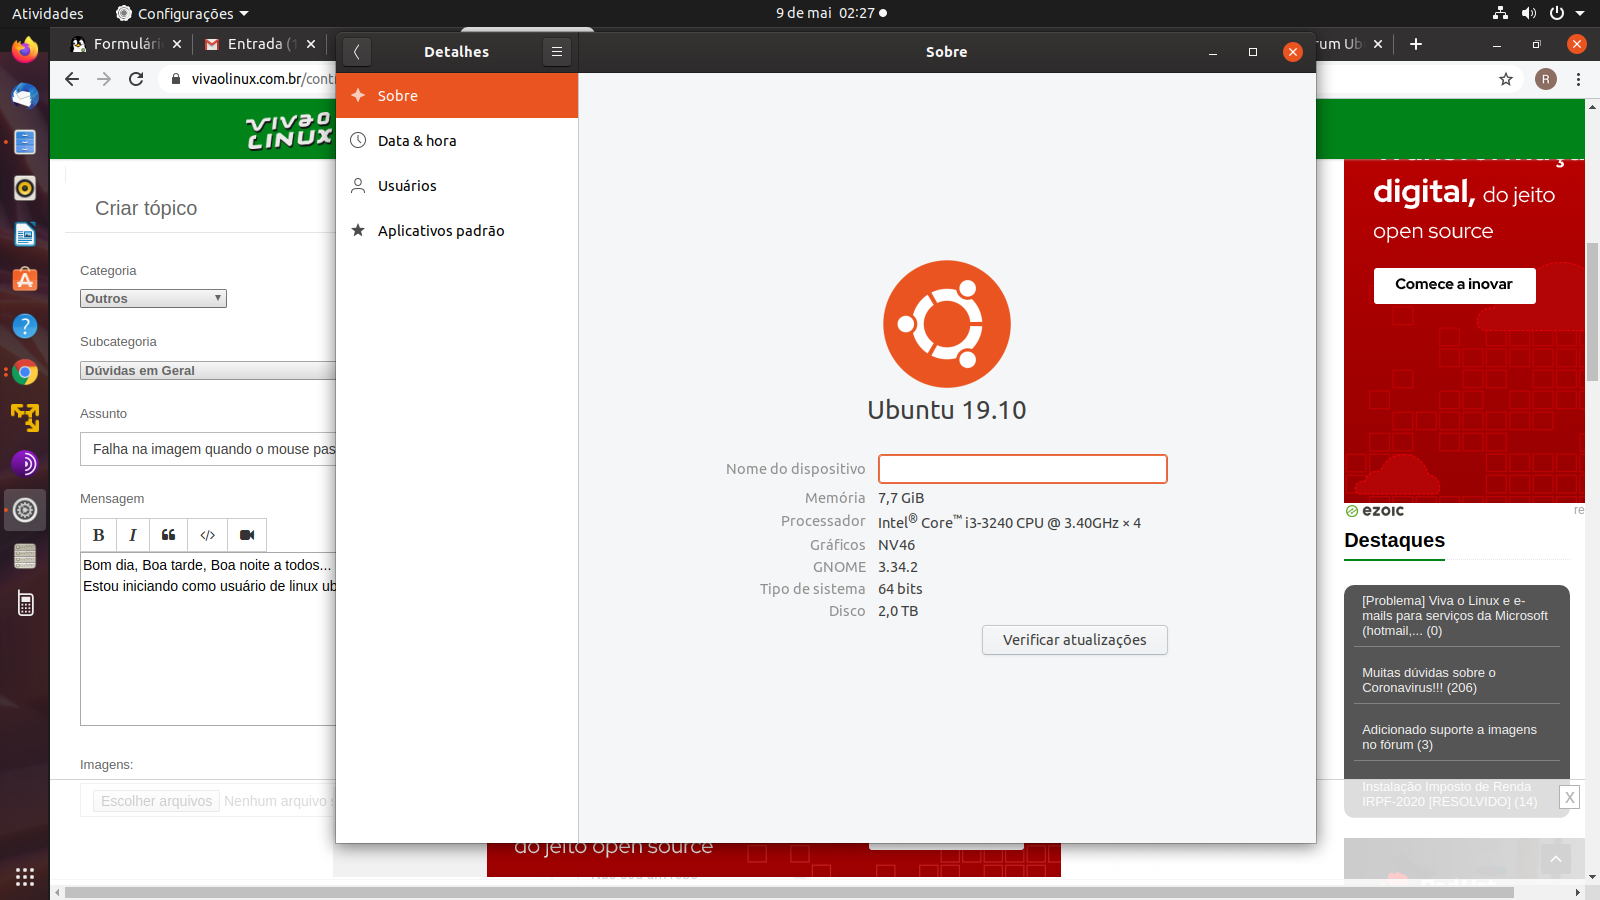This screenshot has height=900, width=1600.
Task: Open the hamburger menu in Detalhes header
Action: 557,52
